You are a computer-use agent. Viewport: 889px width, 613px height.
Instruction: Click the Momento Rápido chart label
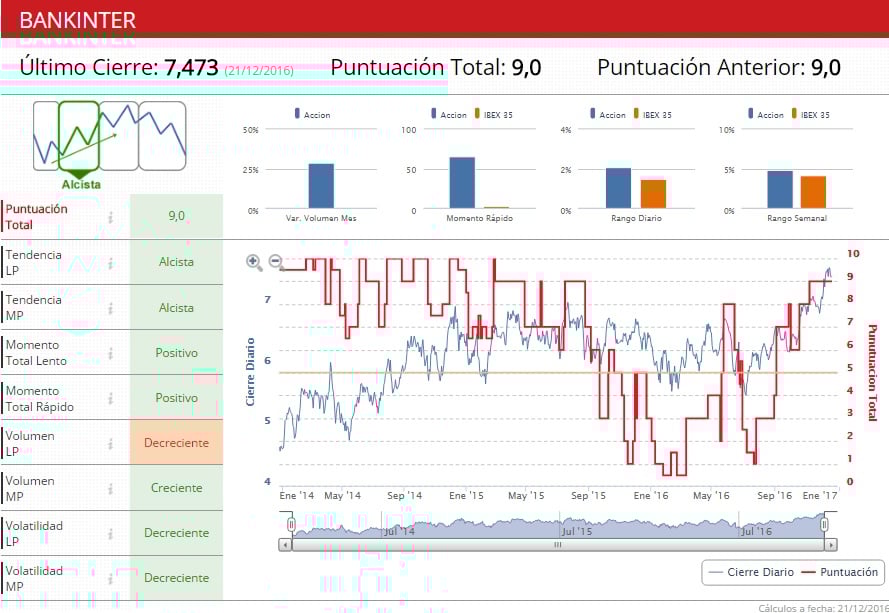(x=480, y=218)
